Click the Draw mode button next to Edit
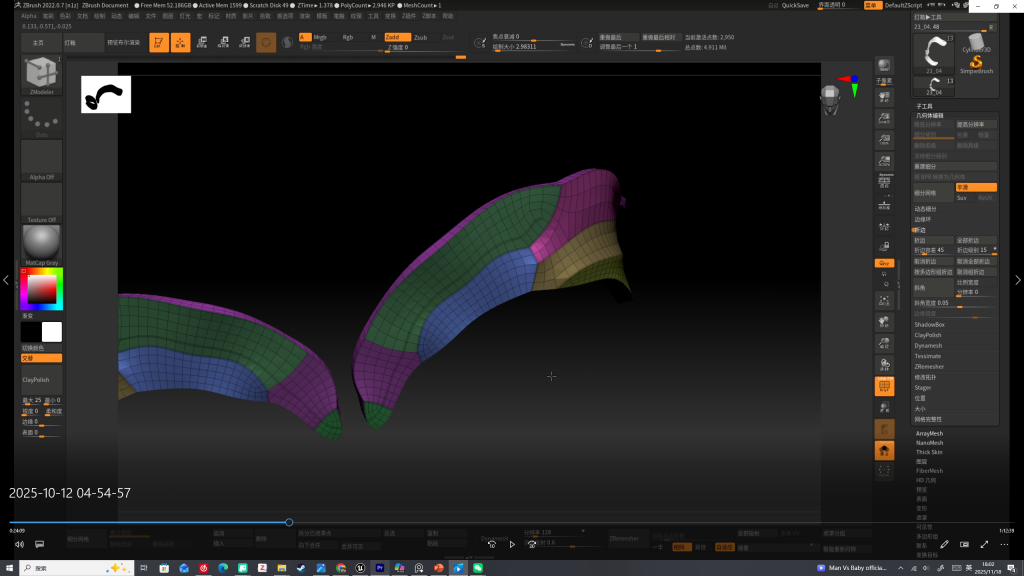The image size is (1024, 576). point(180,42)
